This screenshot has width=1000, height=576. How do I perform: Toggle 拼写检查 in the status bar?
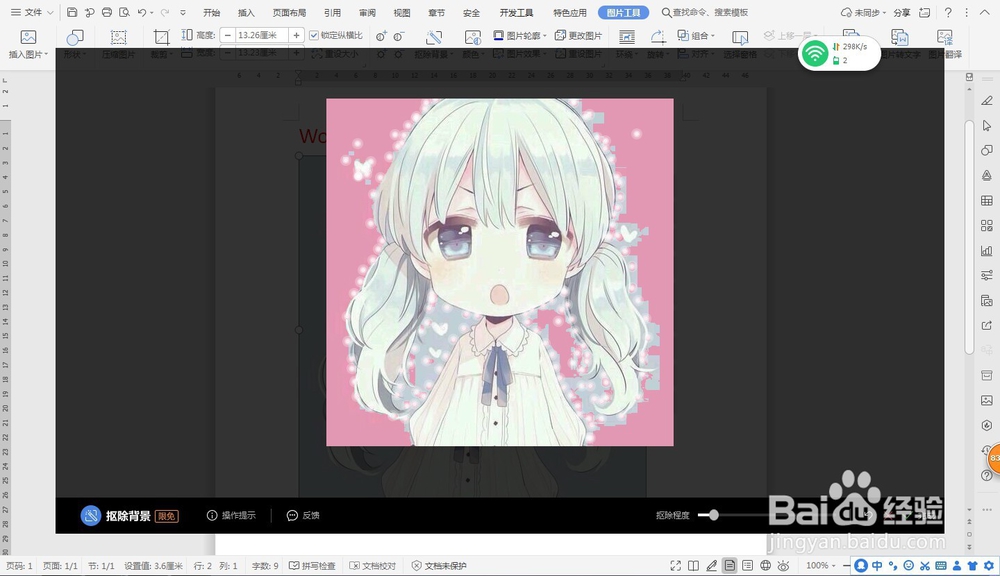tap(312, 565)
